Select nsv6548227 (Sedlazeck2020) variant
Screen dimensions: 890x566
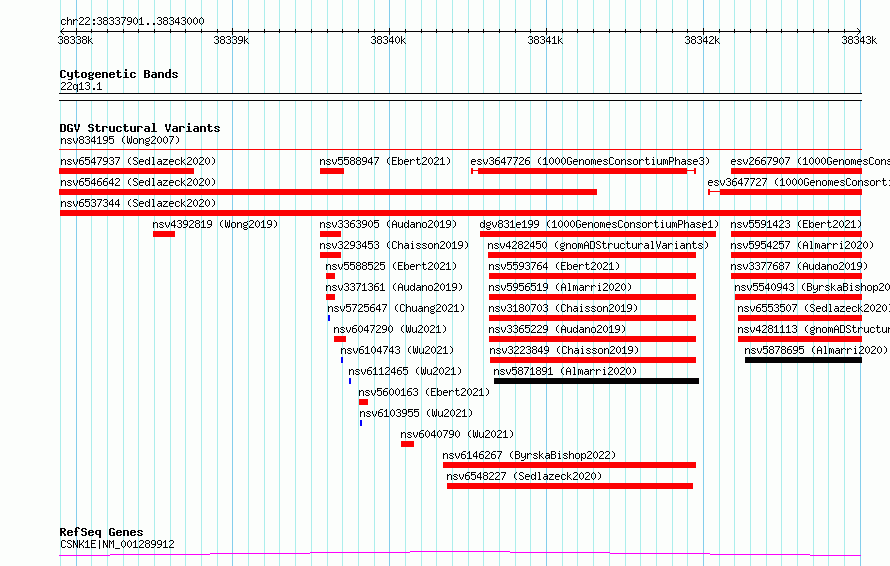[524, 476]
